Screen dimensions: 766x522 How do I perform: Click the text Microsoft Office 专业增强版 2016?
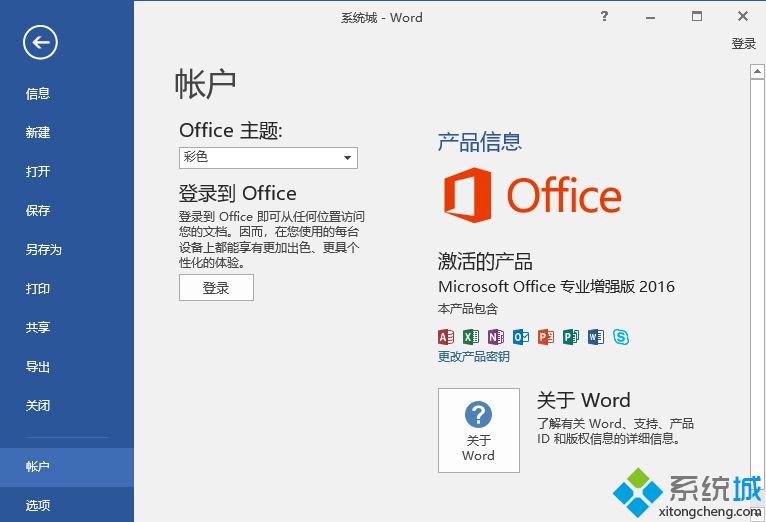[x=556, y=286]
